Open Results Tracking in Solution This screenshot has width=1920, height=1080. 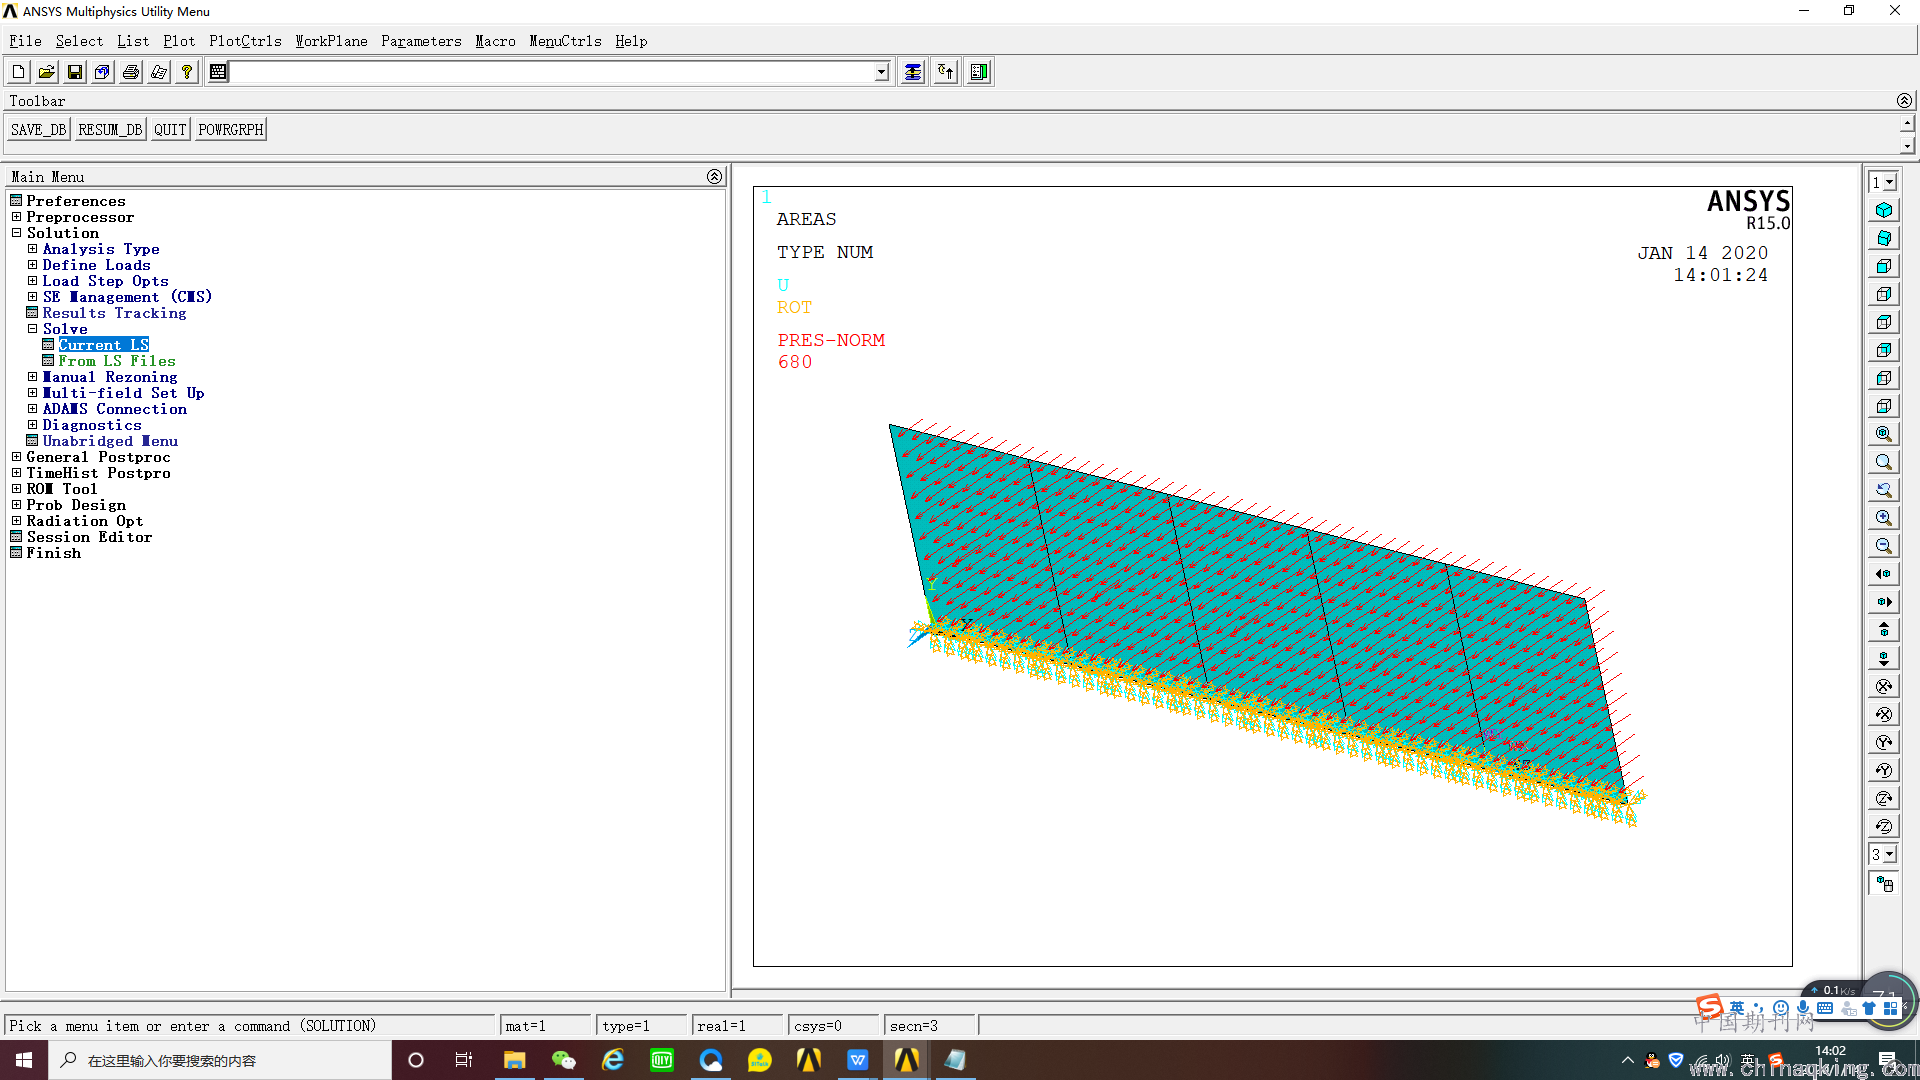[114, 313]
